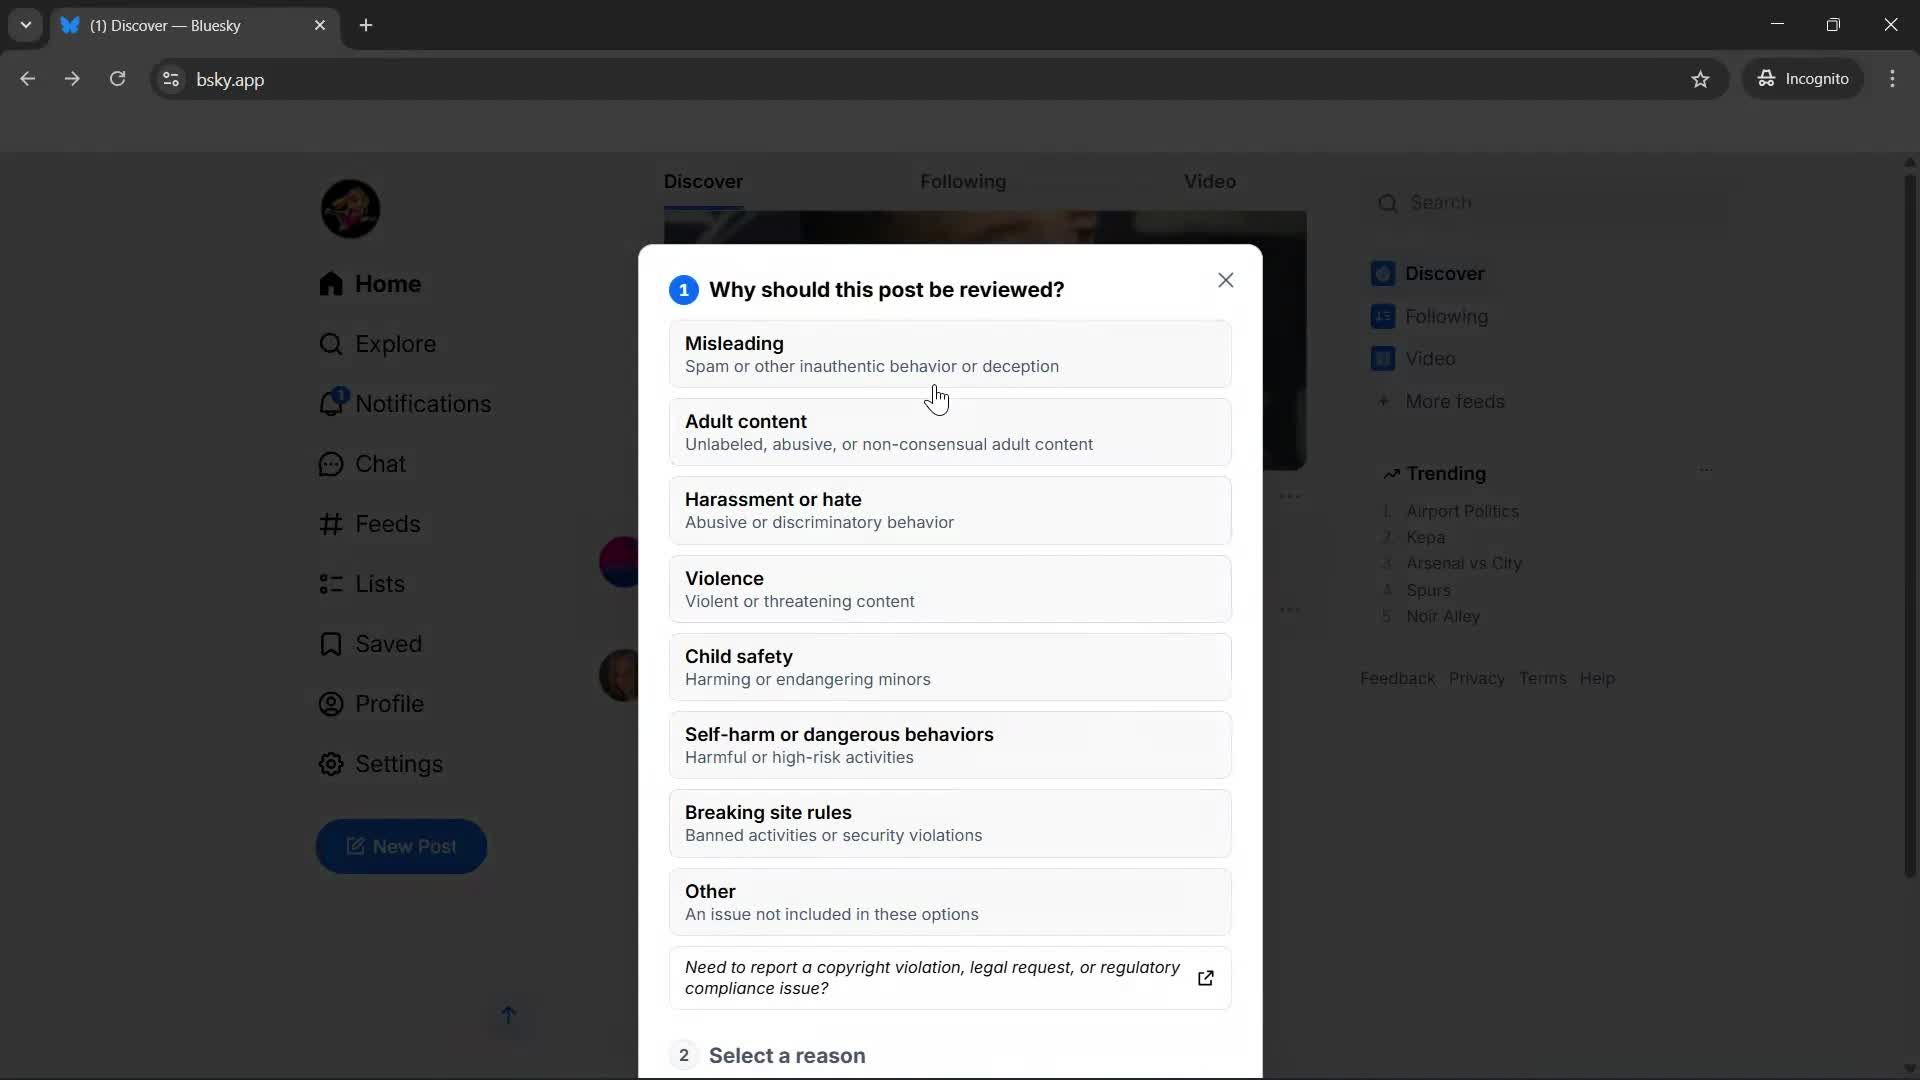Open the Feeds section
The height and width of the screenshot is (1080, 1920).
[386, 524]
